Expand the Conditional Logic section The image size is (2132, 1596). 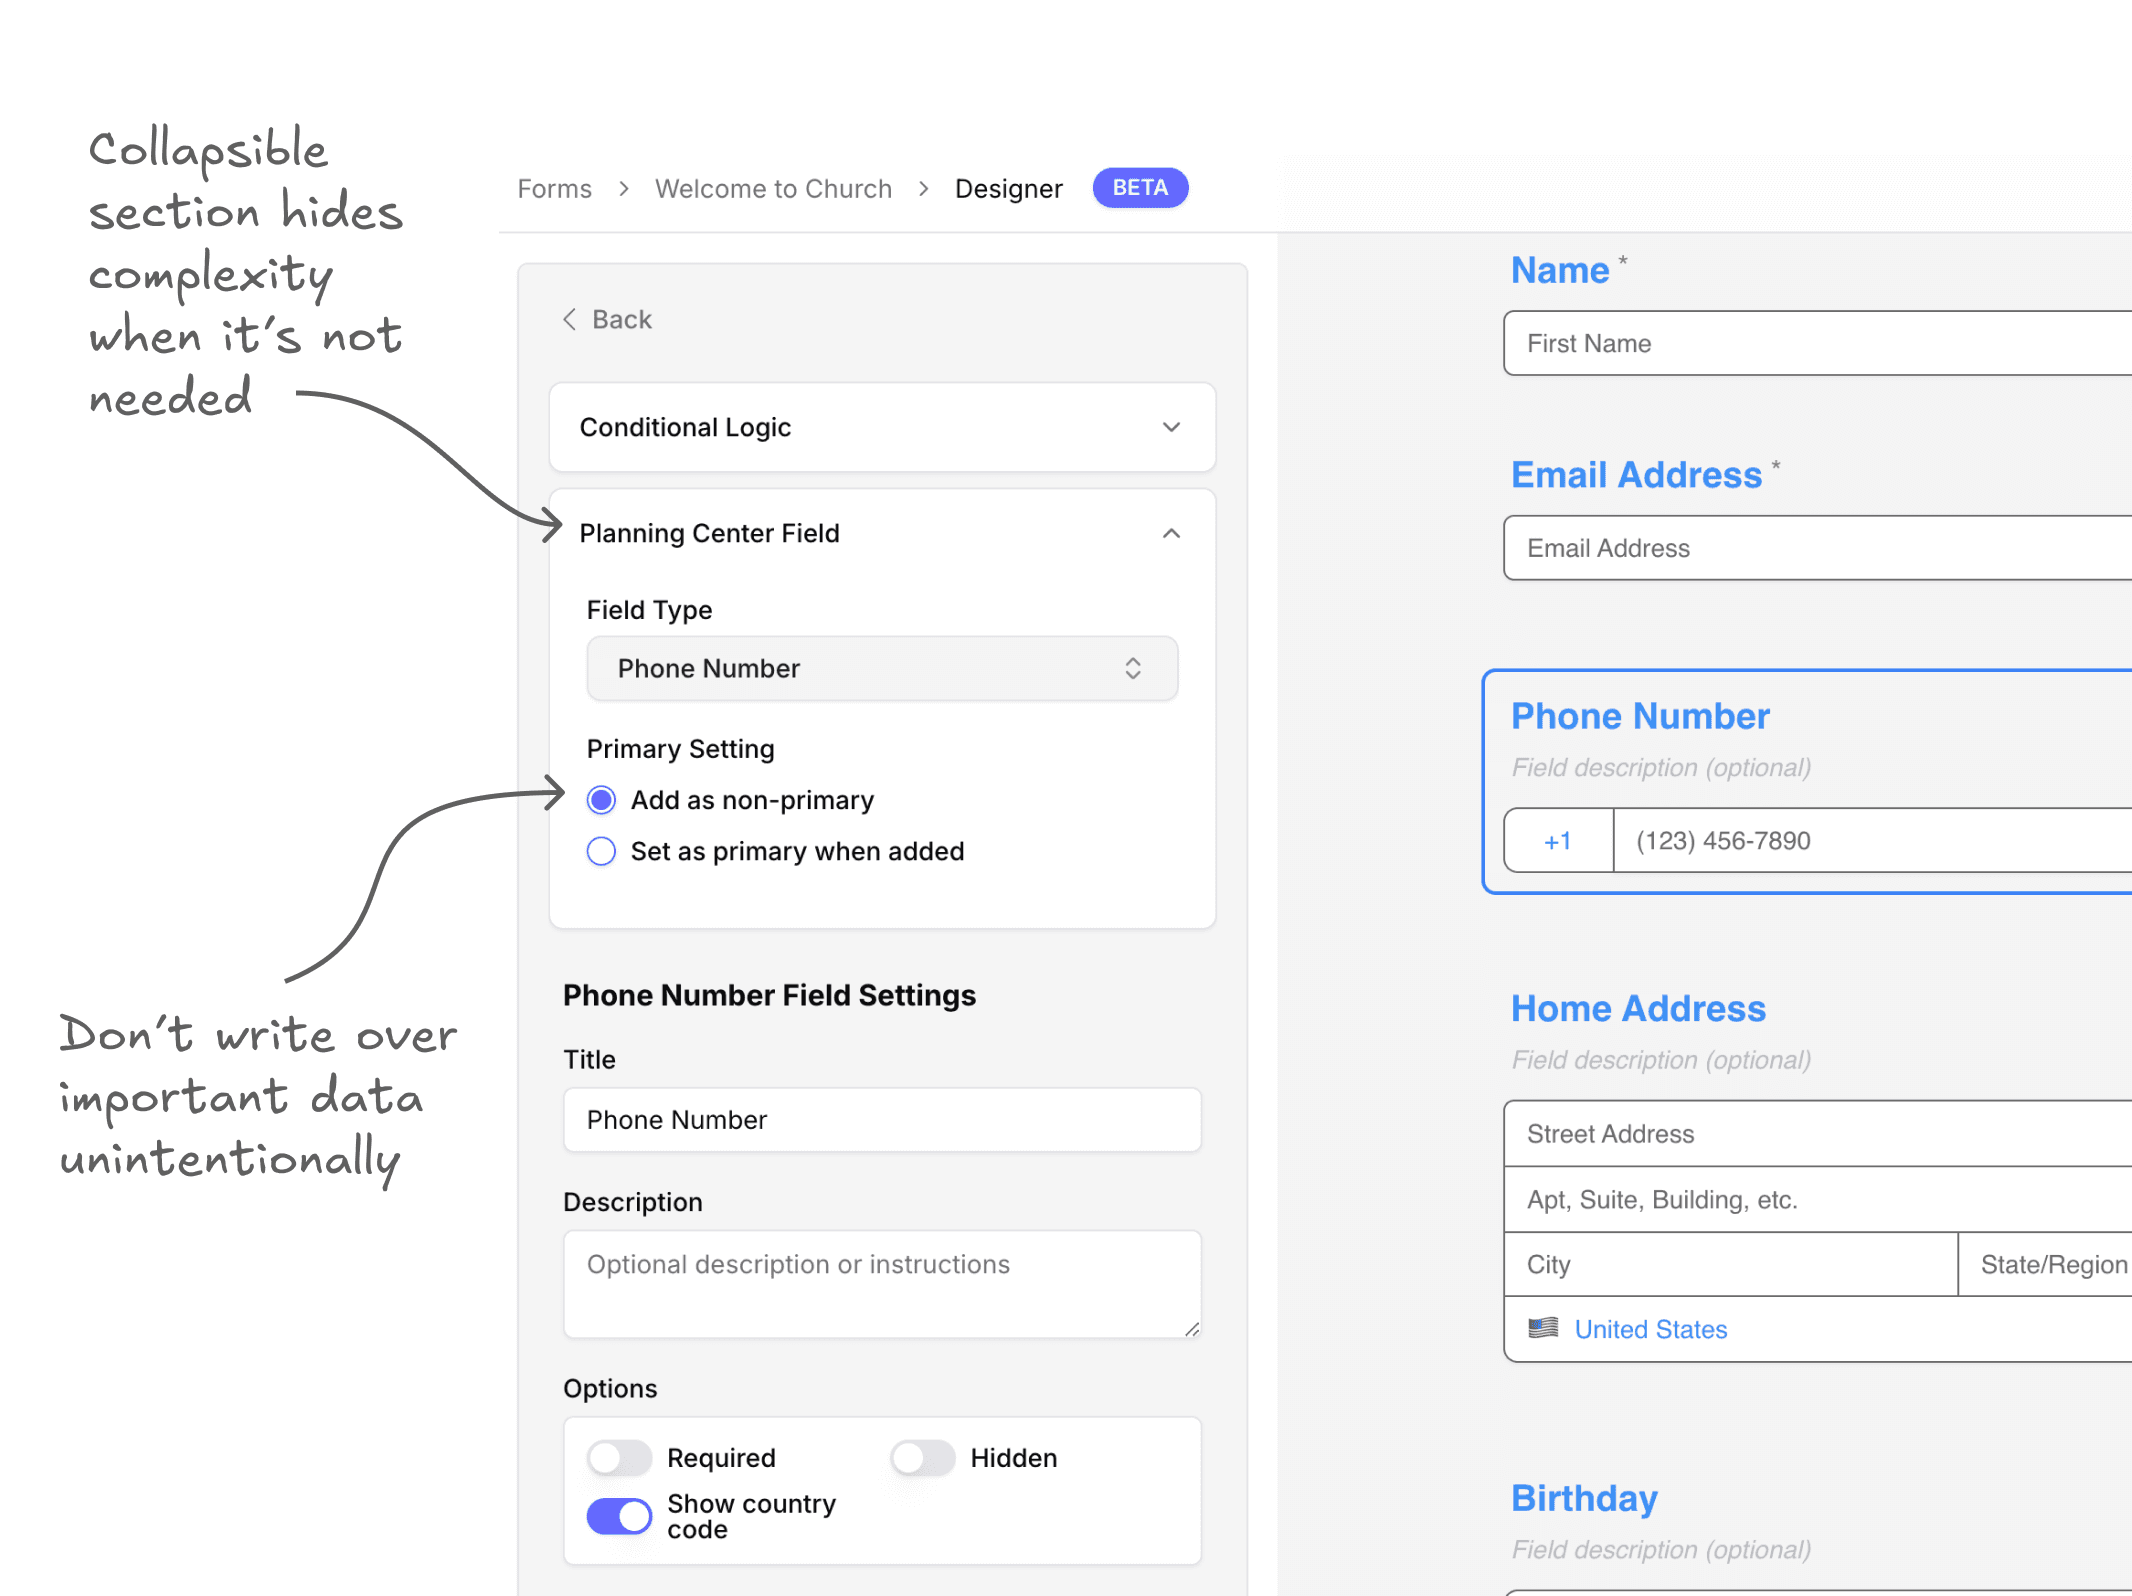tap(1171, 427)
